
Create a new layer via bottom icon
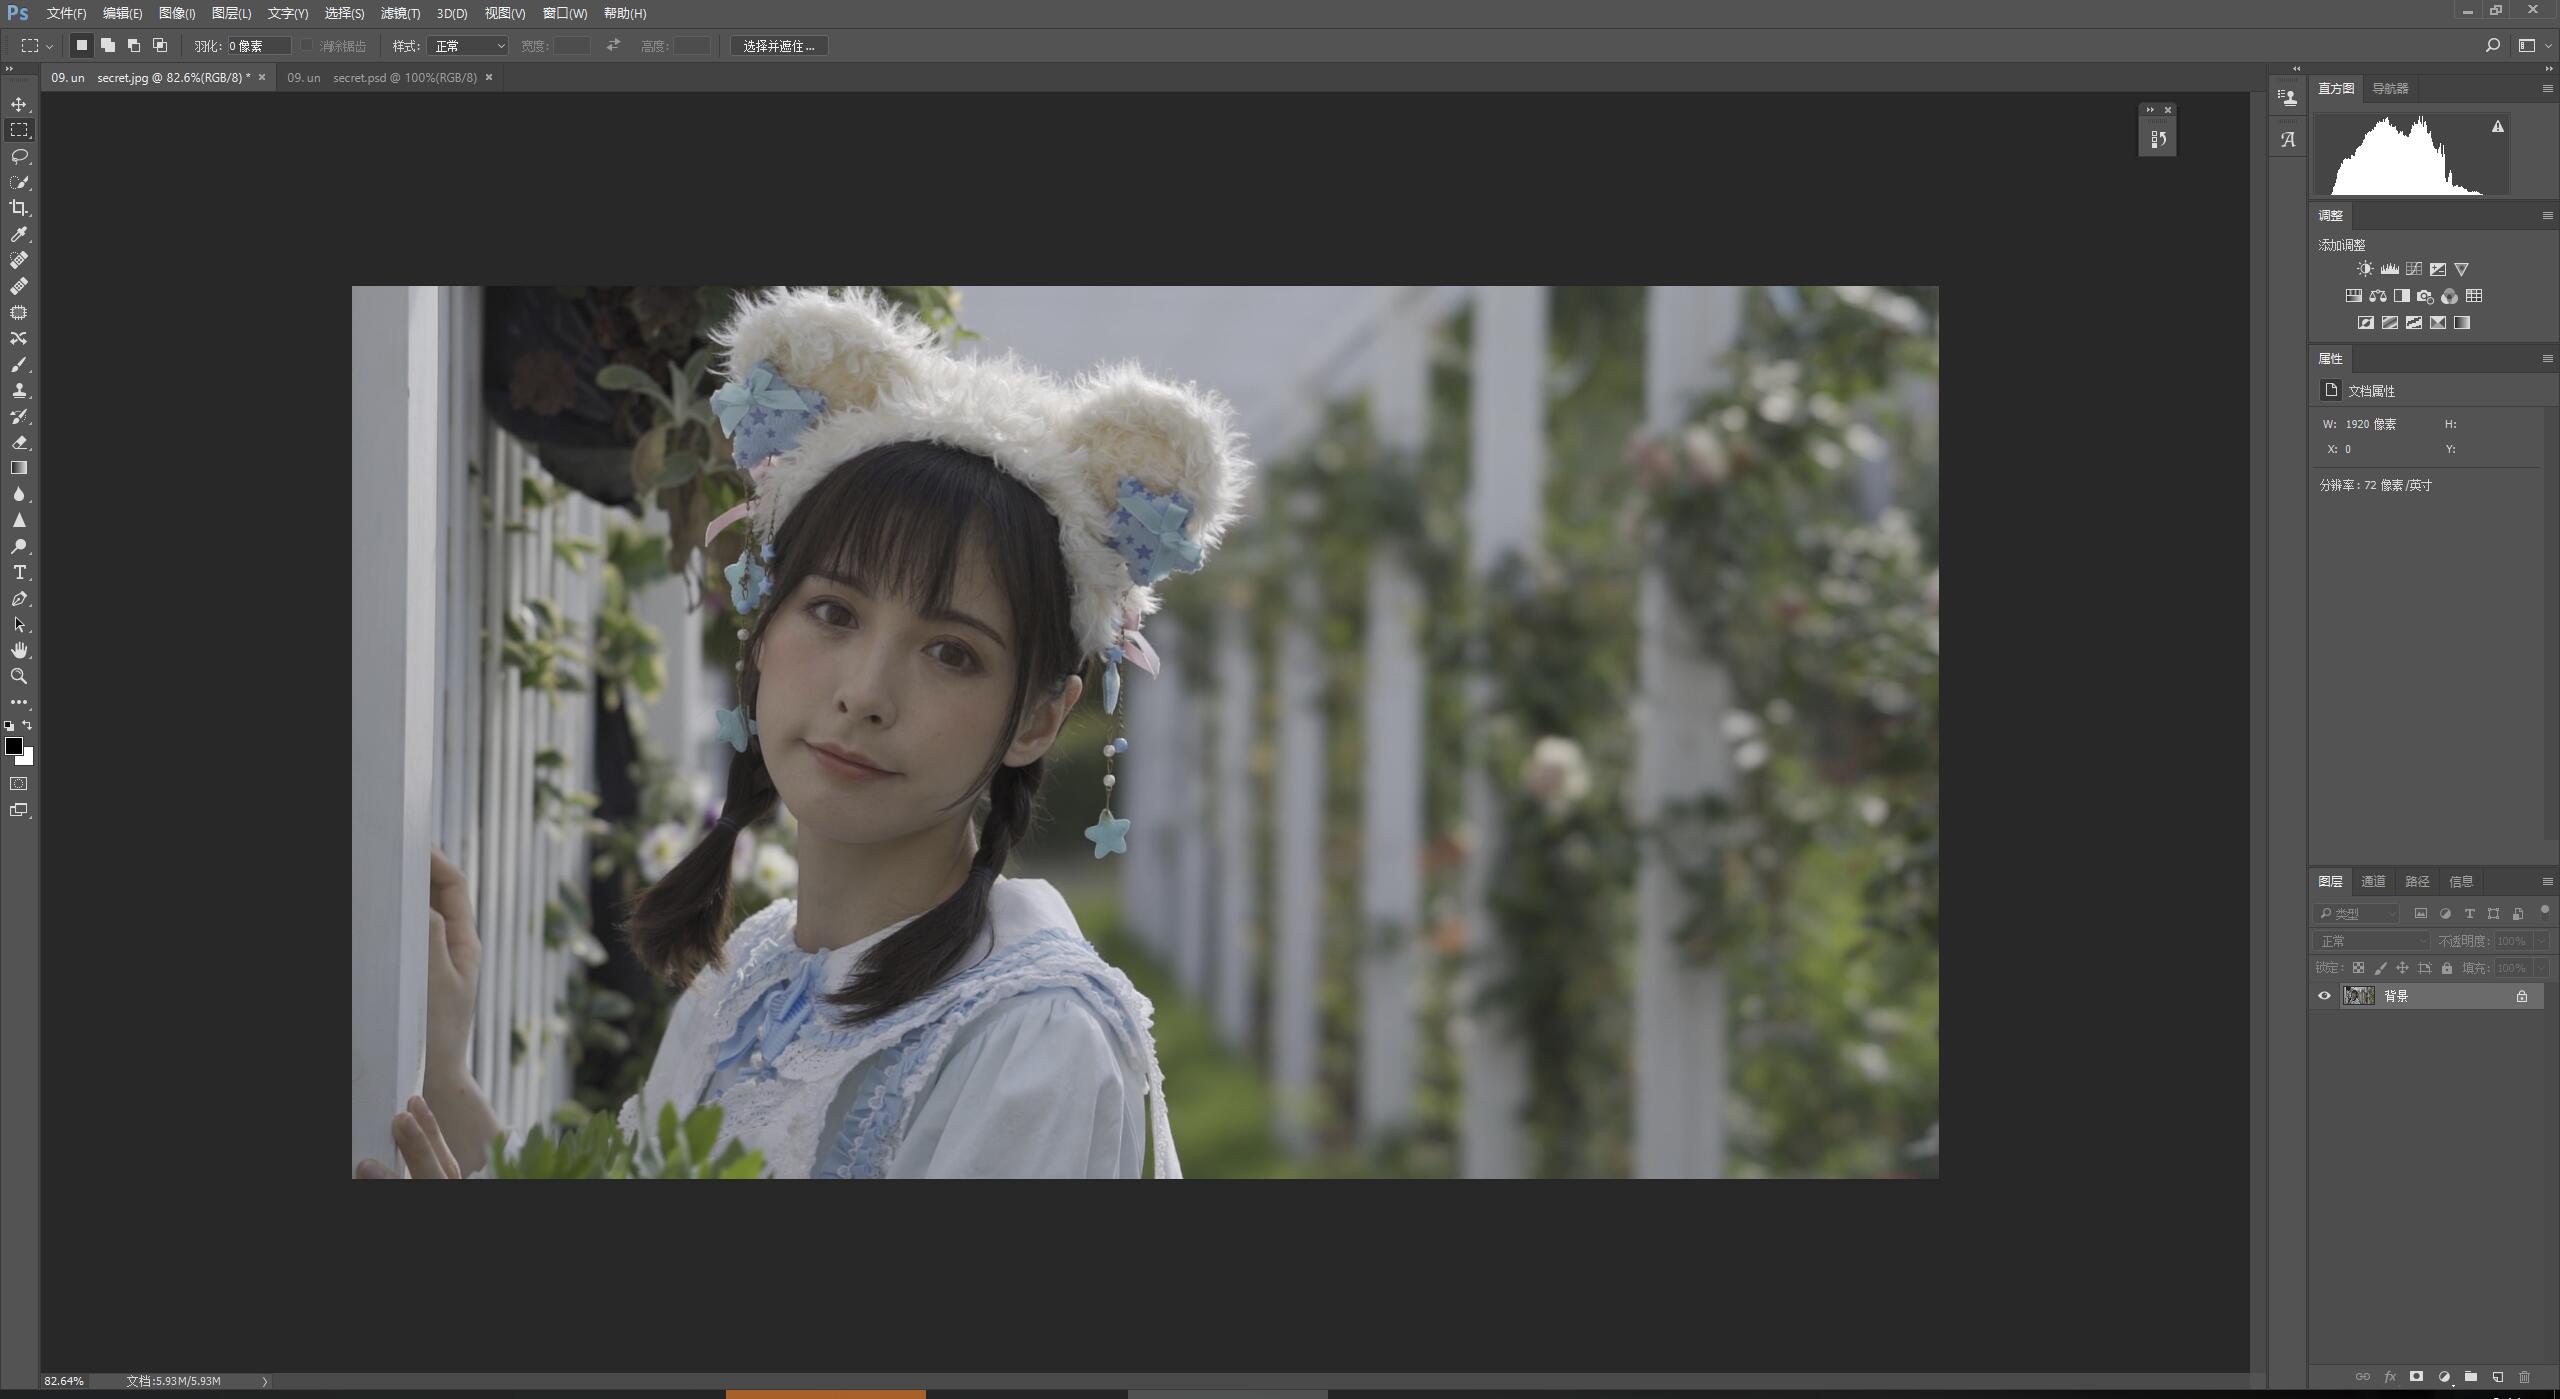click(x=2497, y=1376)
